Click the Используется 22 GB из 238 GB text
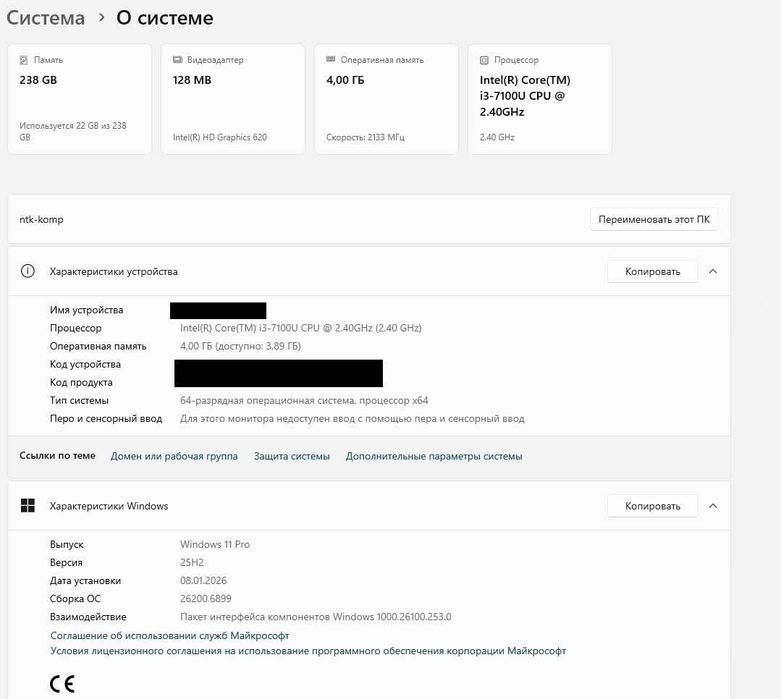 73,132
